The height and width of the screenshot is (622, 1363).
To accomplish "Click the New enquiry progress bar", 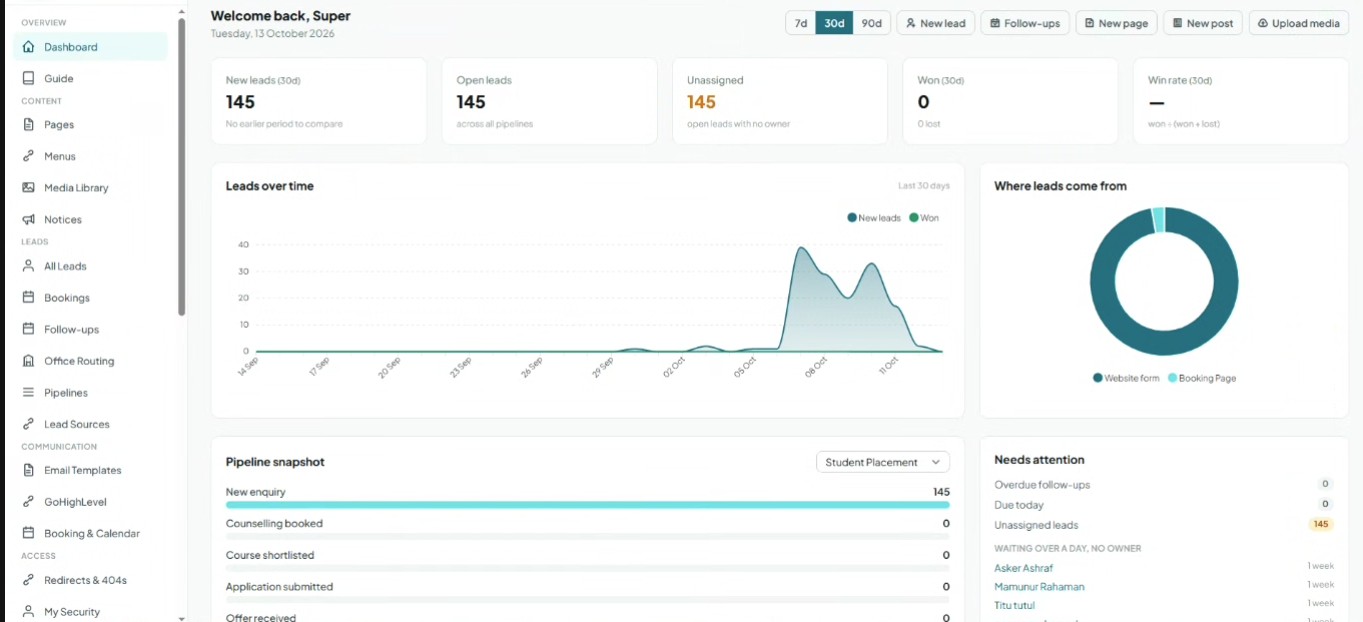I will (588, 505).
